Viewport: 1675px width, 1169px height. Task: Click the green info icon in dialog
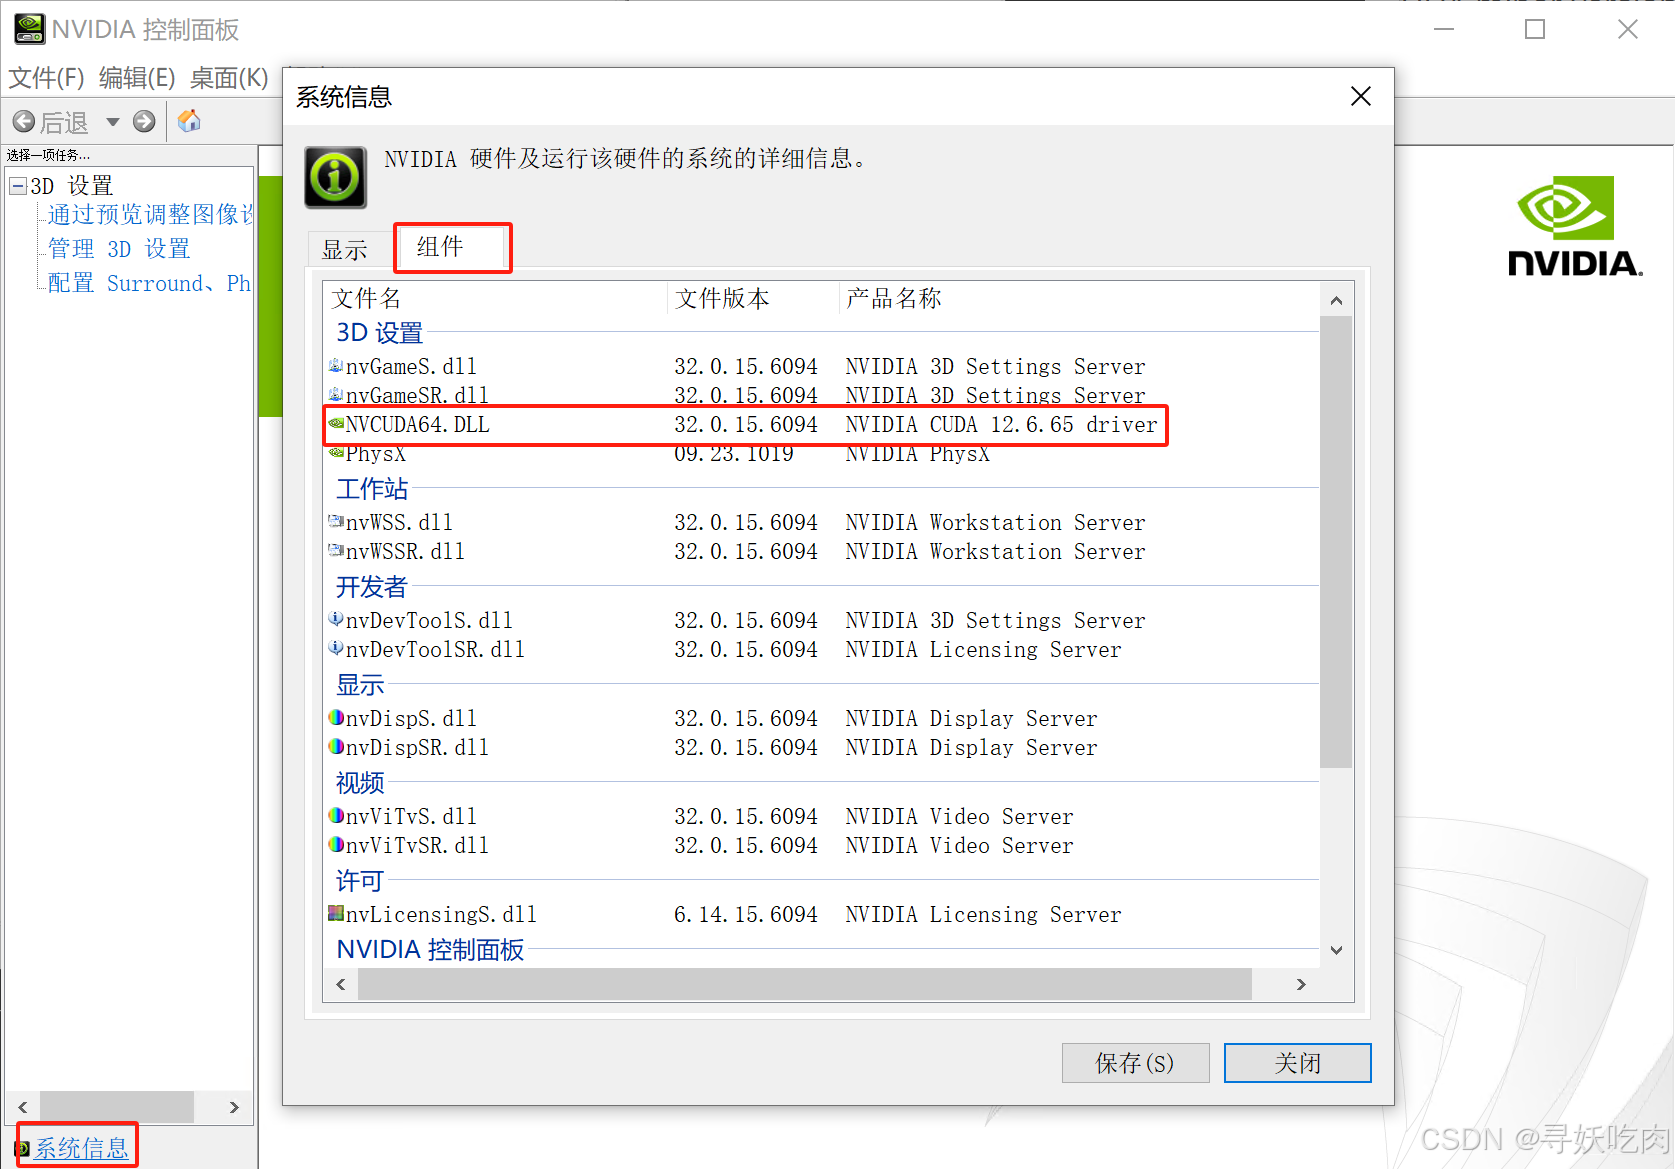tap(336, 177)
